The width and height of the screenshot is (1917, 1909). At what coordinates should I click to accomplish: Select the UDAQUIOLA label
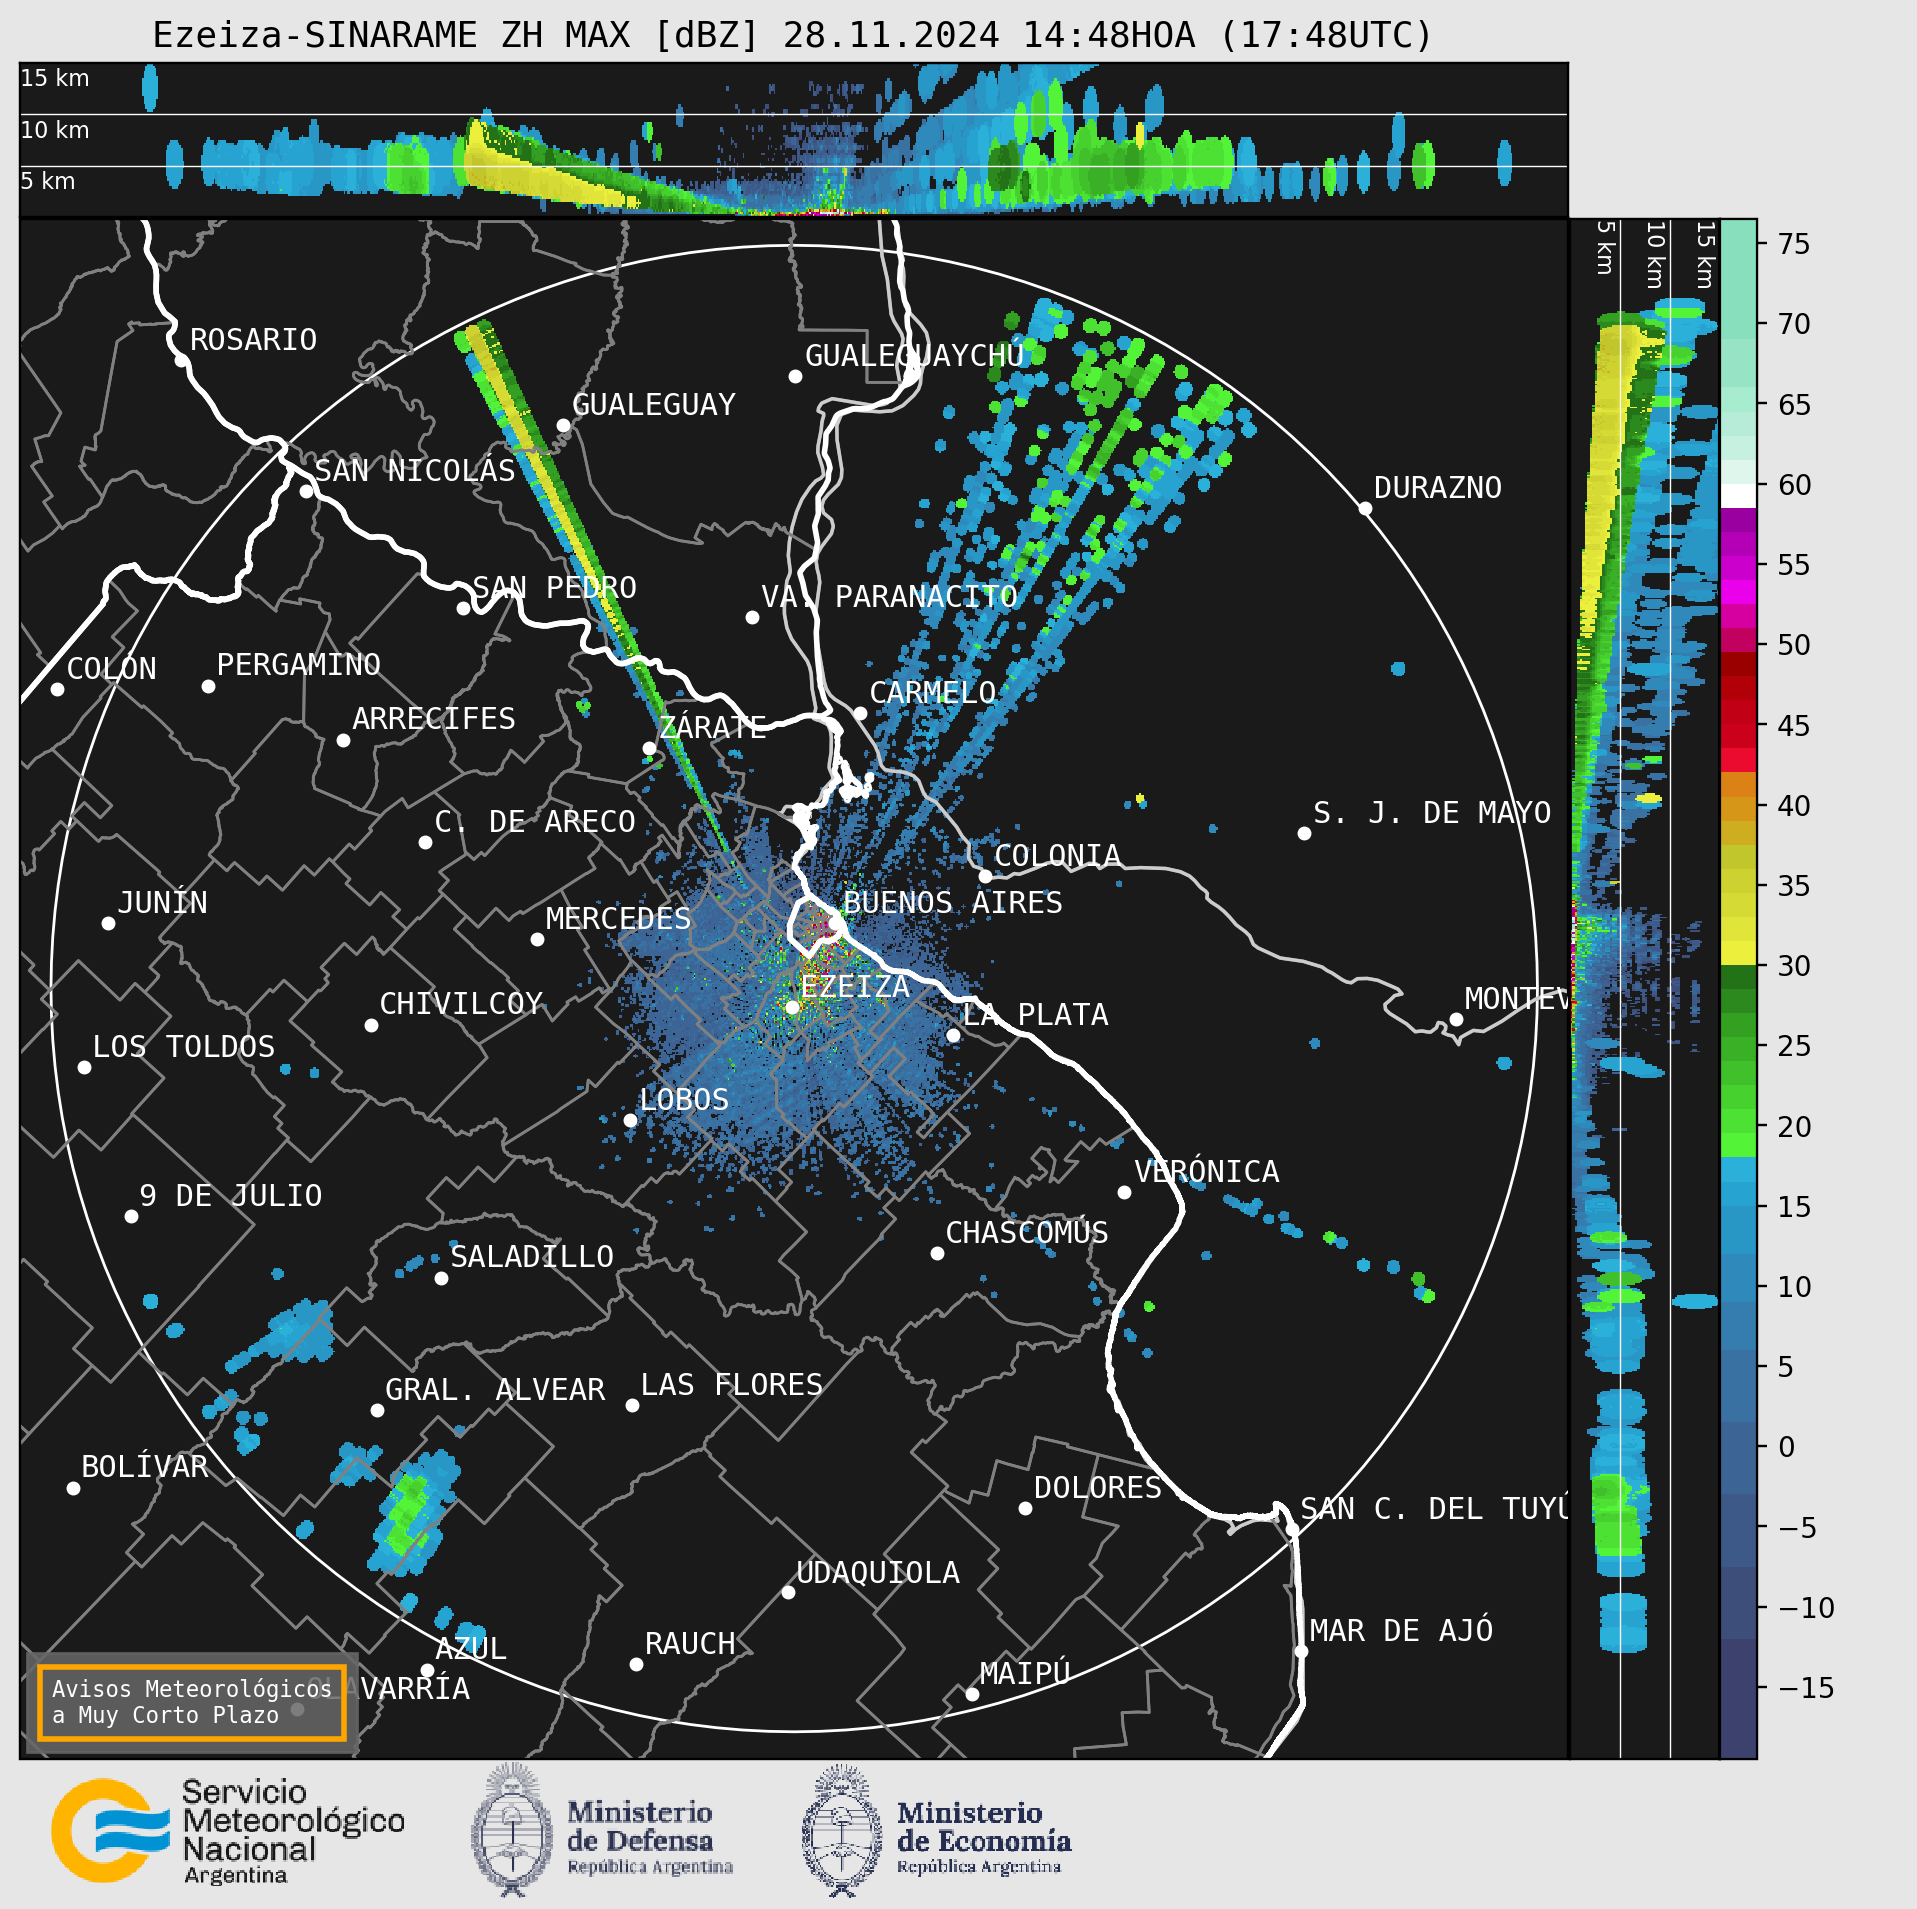pos(878,1573)
